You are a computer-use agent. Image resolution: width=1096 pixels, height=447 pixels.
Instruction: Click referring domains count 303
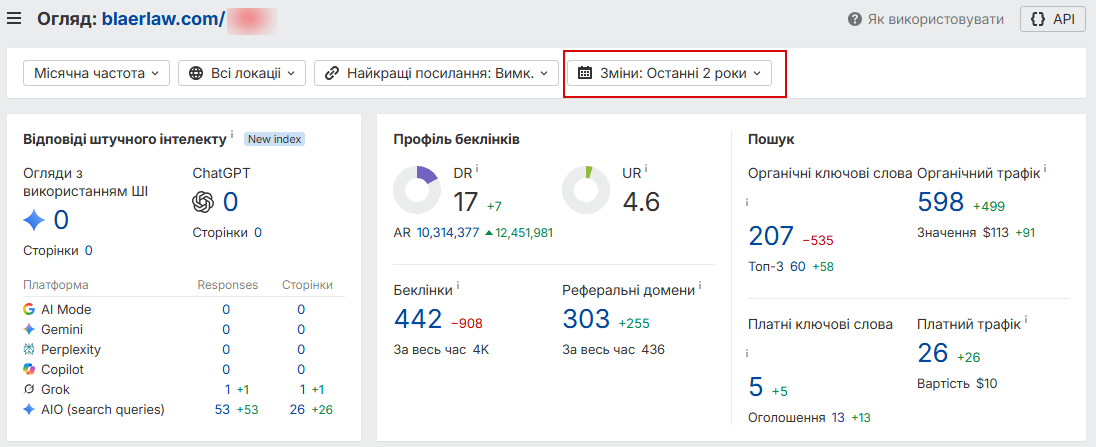tap(586, 319)
